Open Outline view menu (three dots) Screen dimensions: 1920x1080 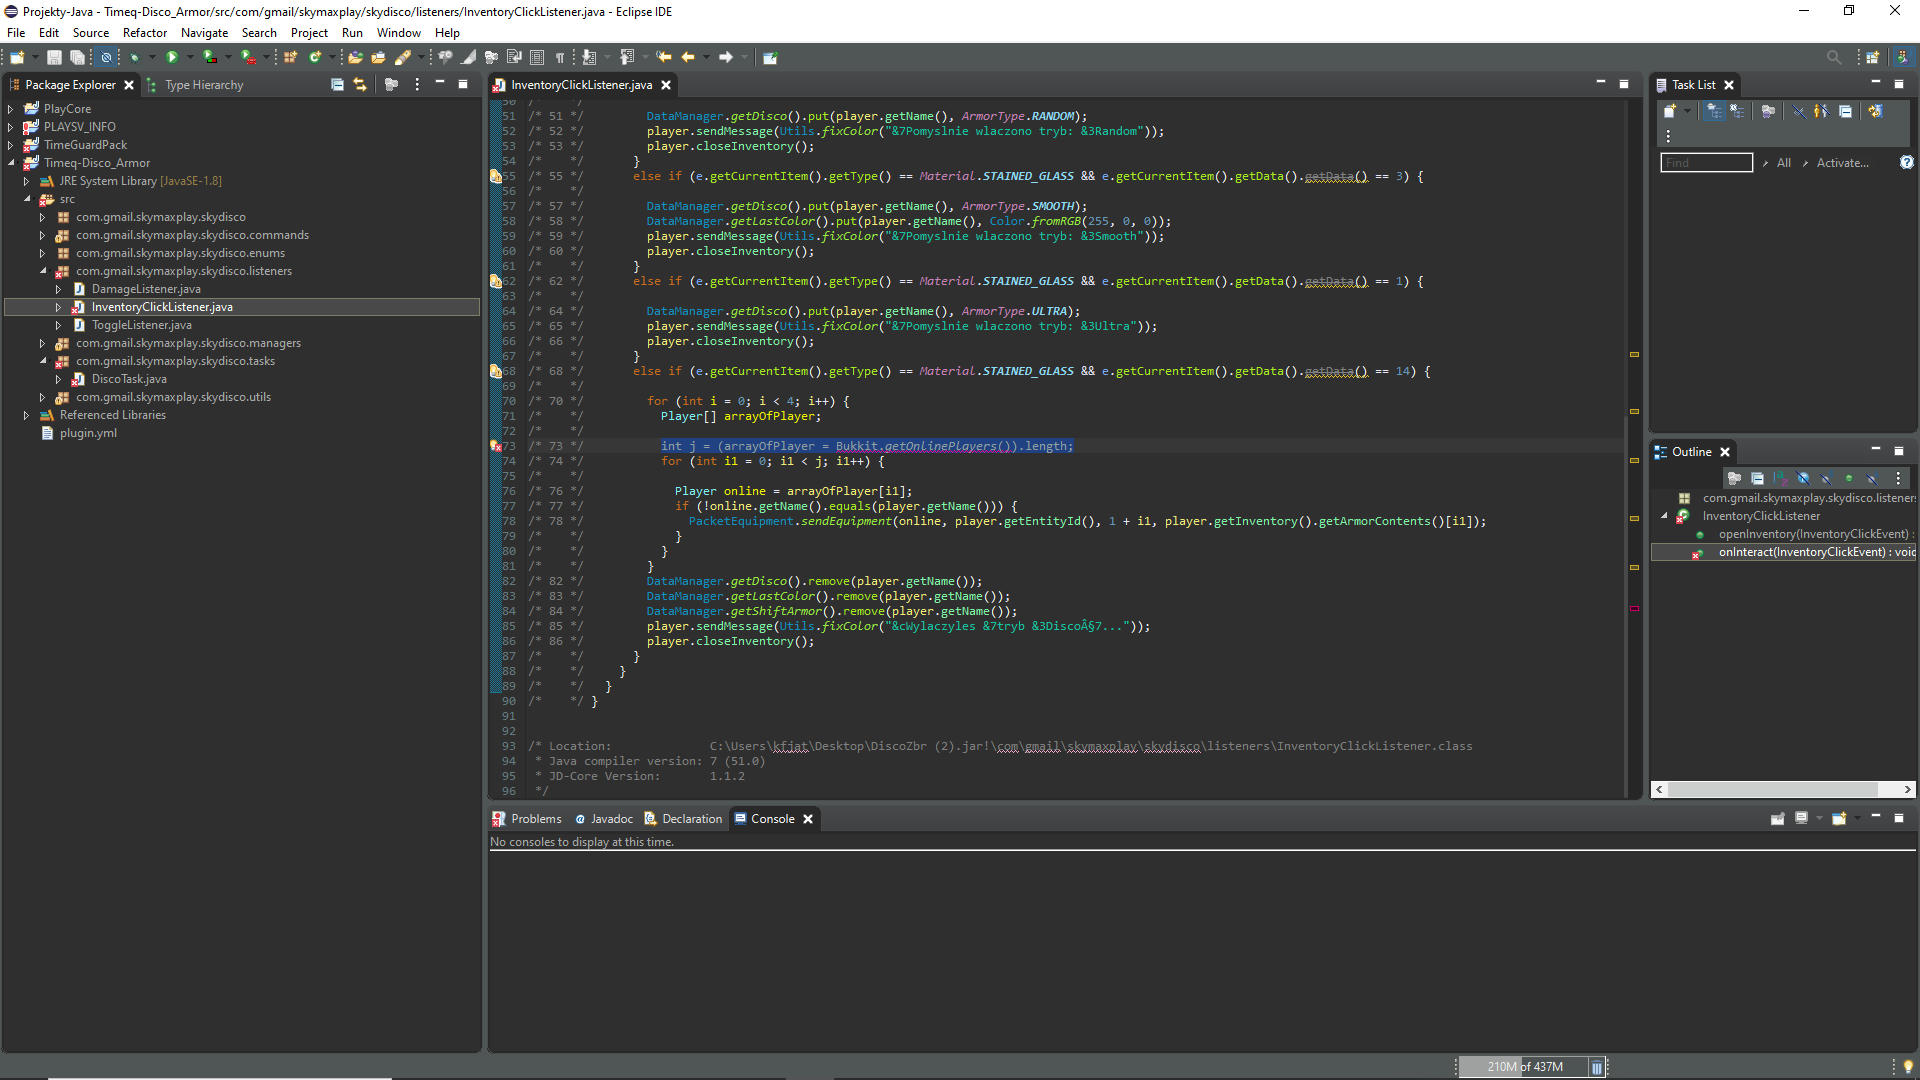point(1898,478)
